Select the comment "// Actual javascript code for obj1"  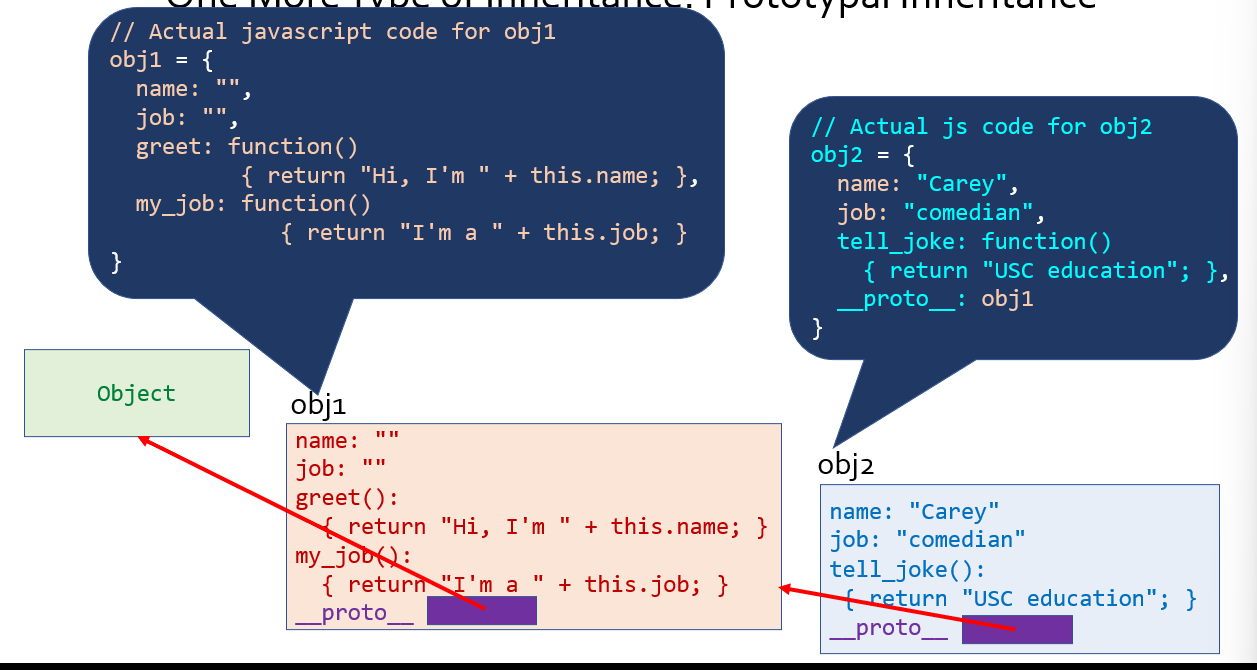click(x=332, y=31)
